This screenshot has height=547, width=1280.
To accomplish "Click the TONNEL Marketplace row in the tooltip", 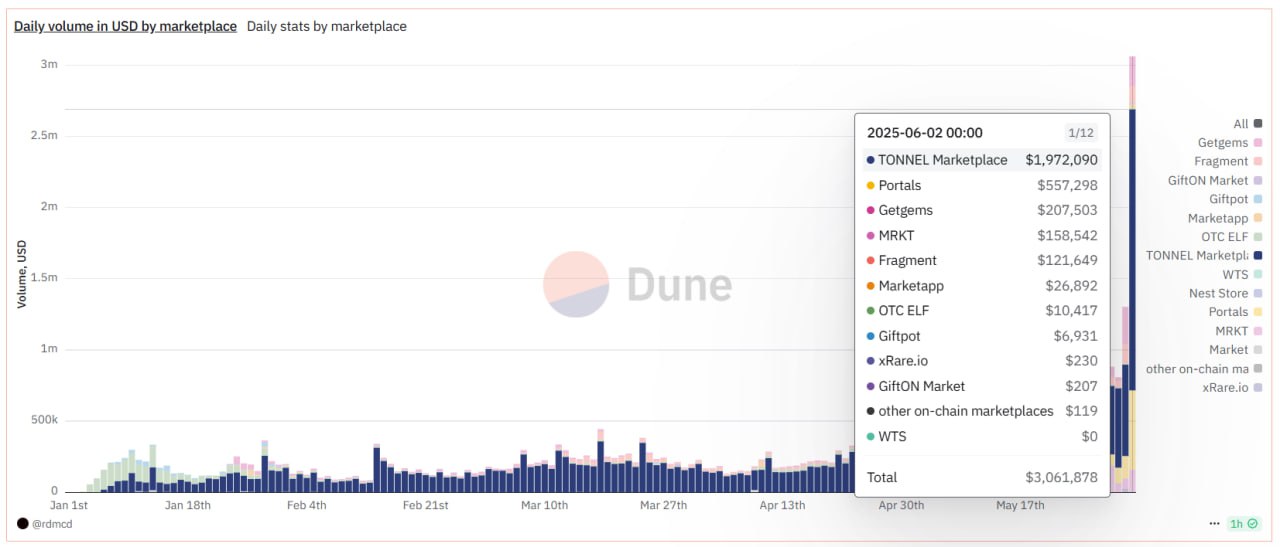I will [982, 160].
